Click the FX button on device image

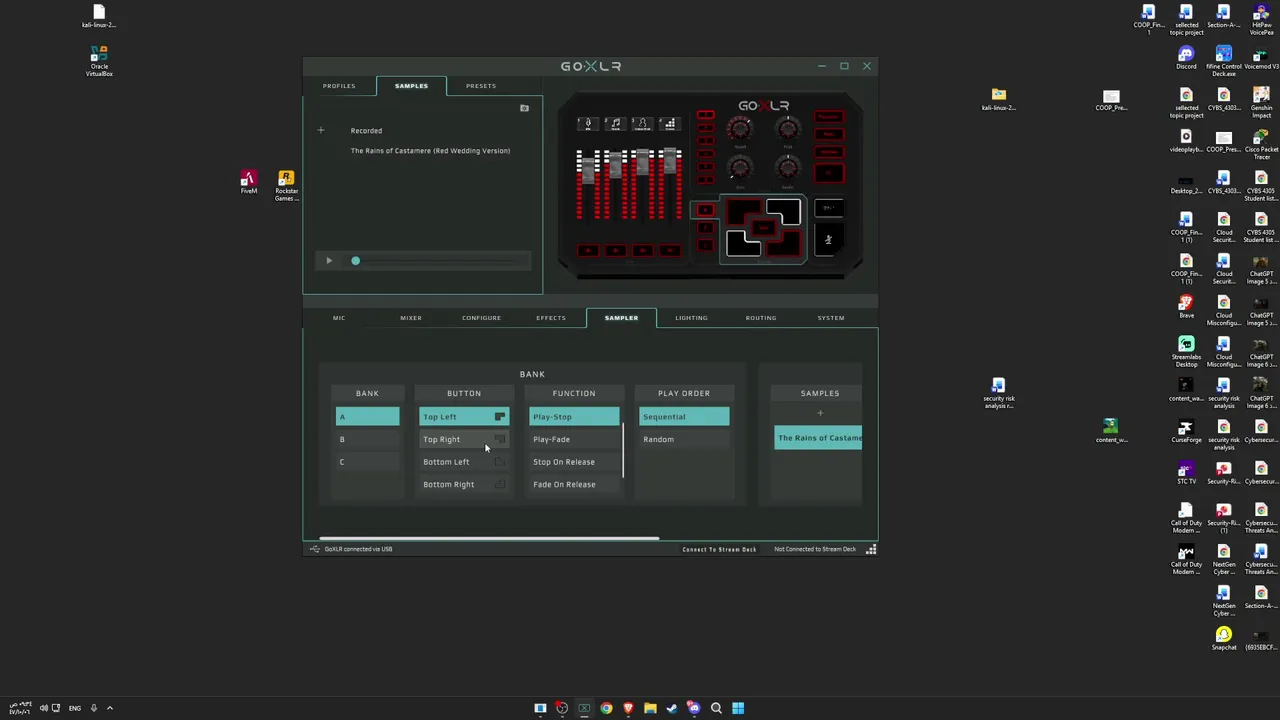pyautogui.click(x=829, y=173)
